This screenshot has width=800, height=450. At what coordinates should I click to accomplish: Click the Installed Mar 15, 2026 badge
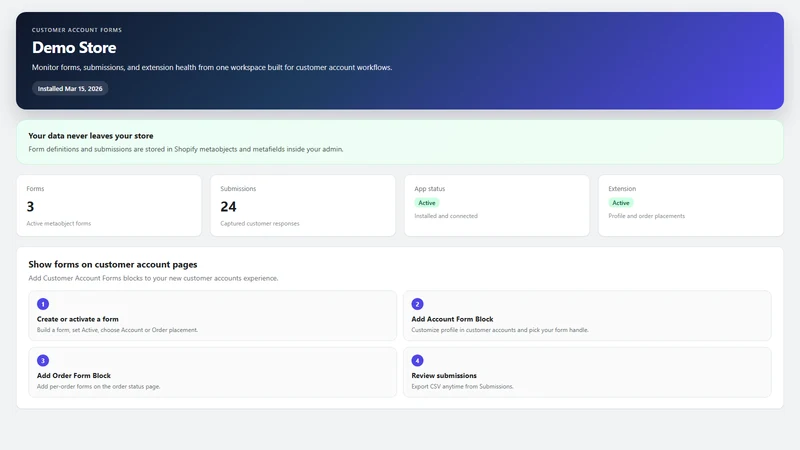point(70,88)
